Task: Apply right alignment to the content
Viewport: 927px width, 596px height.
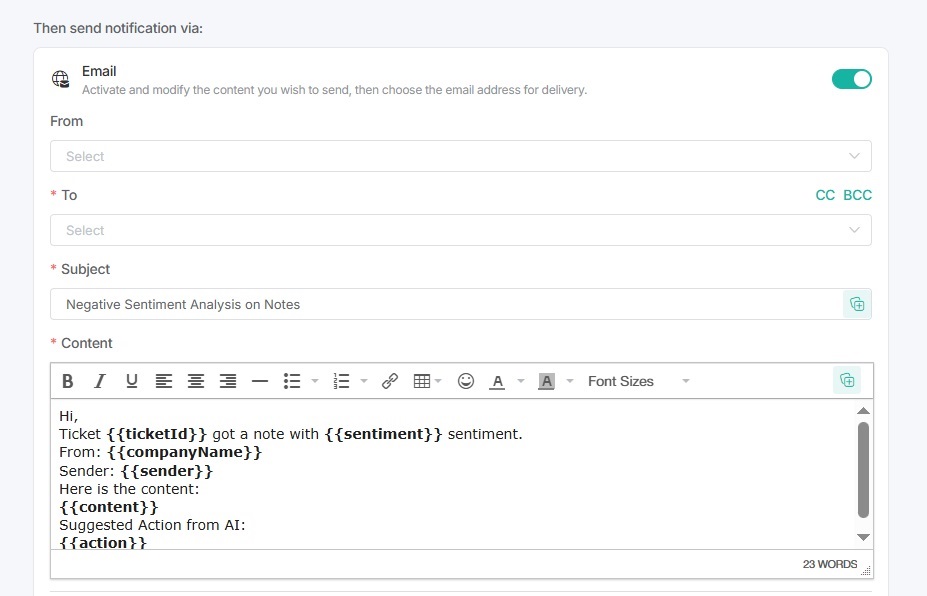Action: tap(228, 381)
